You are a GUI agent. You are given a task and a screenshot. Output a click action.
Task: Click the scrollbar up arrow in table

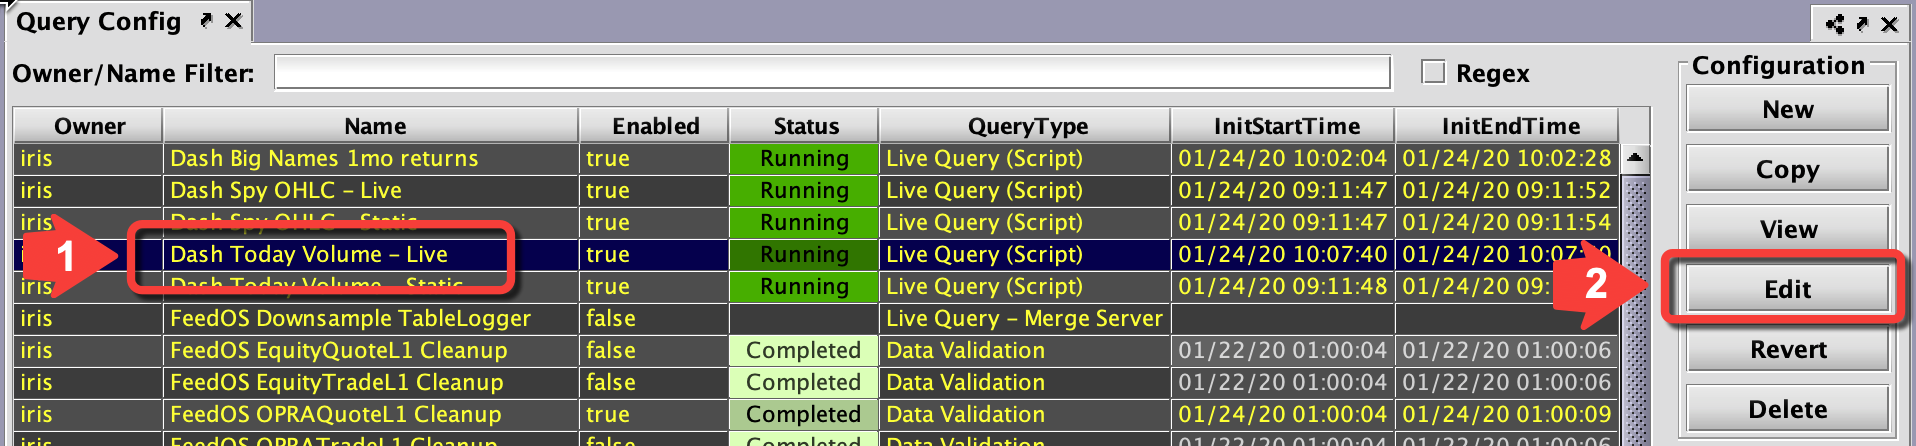pyautogui.click(x=1635, y=158)
